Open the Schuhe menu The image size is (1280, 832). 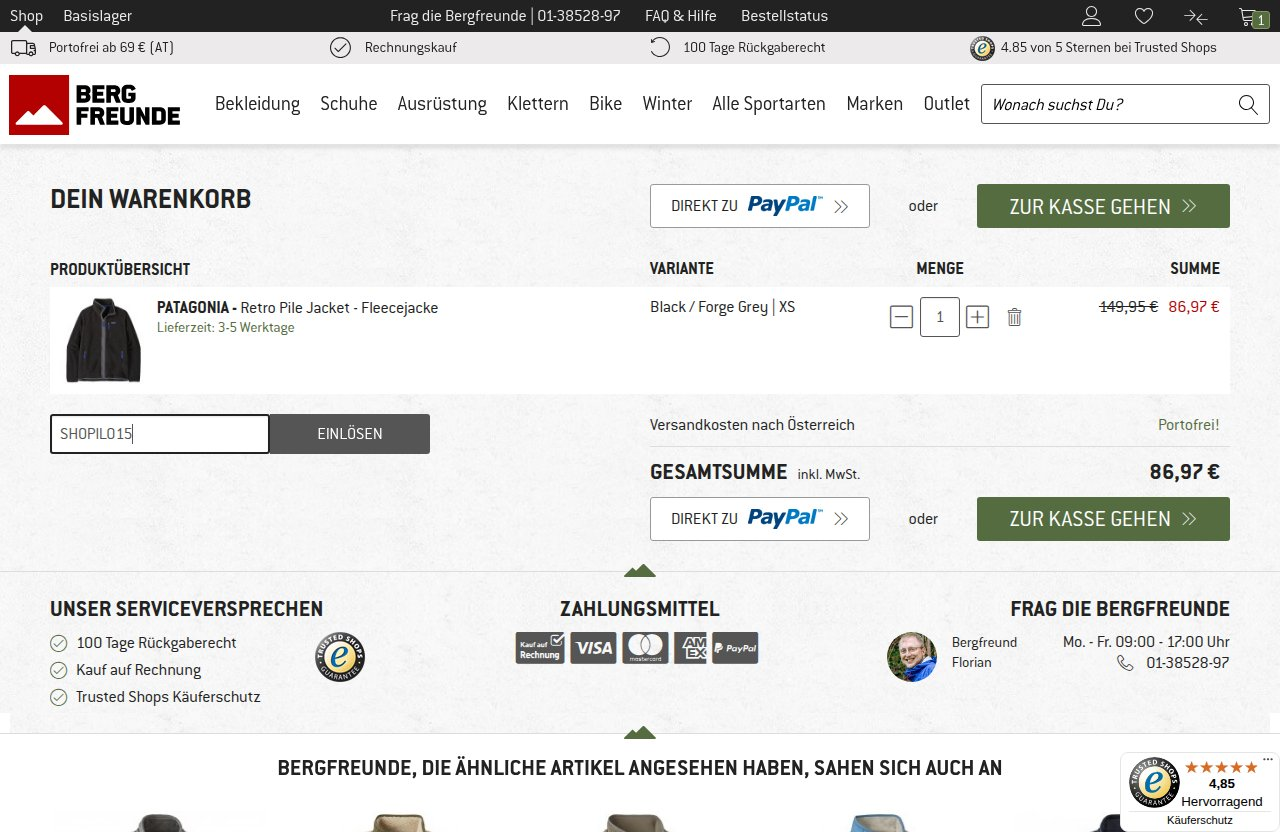349,104
